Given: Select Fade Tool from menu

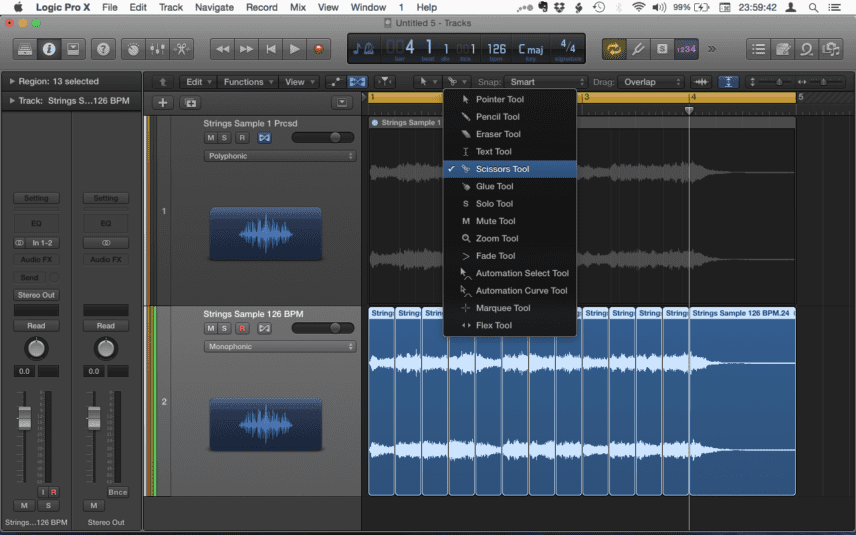Looking at the screenshot, I should pyautogui.click(x=510, y=256).
